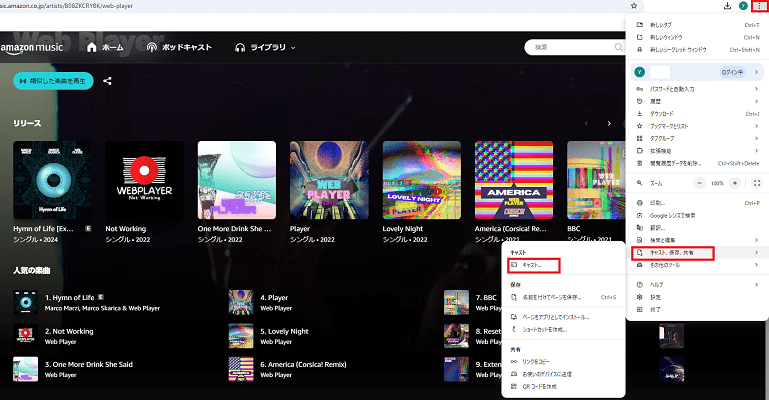Choose ショートカットを作成 in the submenu
The image size is (769, 400).
[564, 329]
